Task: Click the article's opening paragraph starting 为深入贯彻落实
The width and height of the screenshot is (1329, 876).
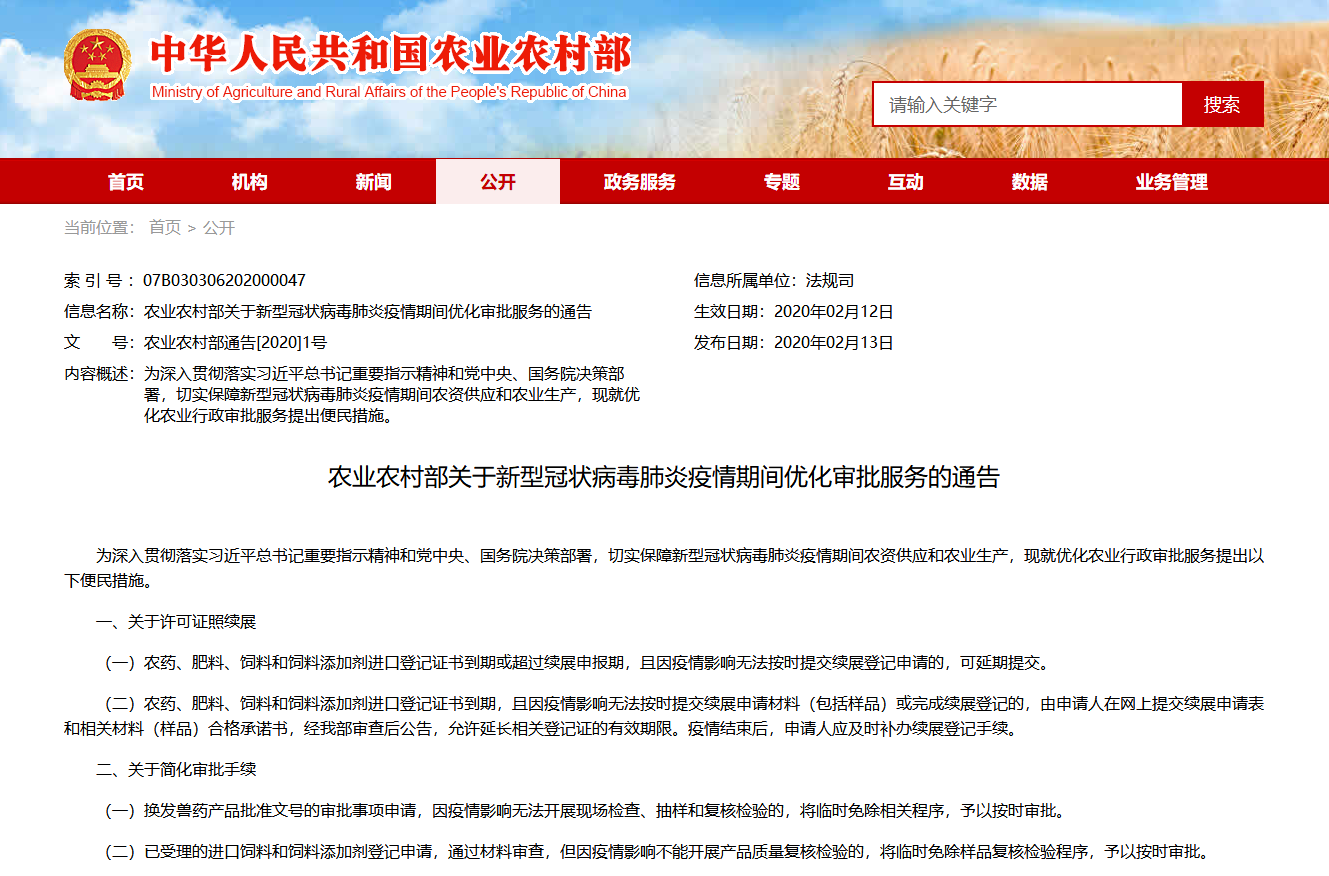Action: coord(664,567)
